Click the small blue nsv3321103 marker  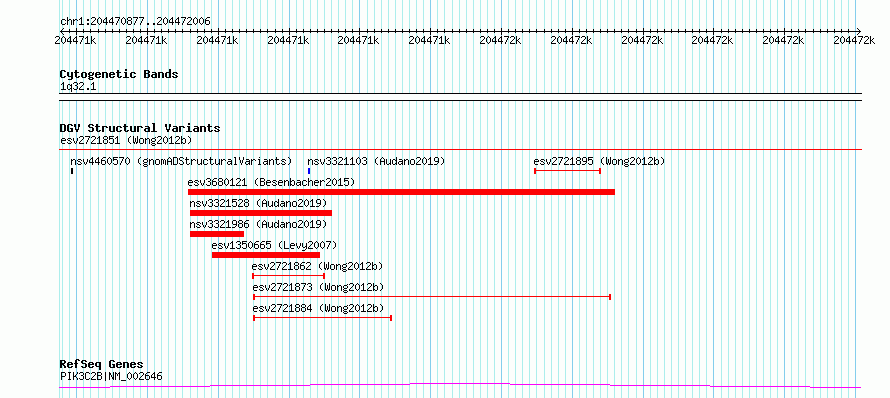pyautogui.click(x=309, y=171)
